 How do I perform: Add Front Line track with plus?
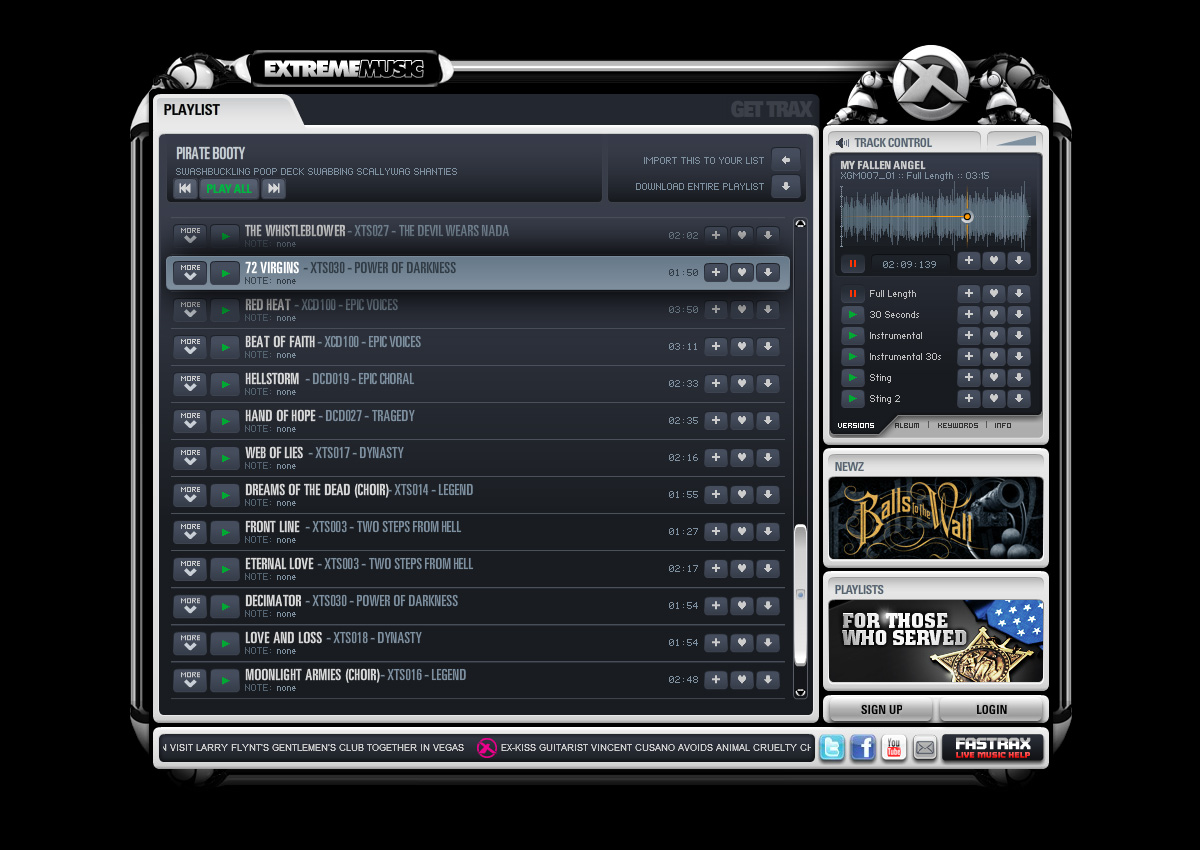click(x=716, y=531)
